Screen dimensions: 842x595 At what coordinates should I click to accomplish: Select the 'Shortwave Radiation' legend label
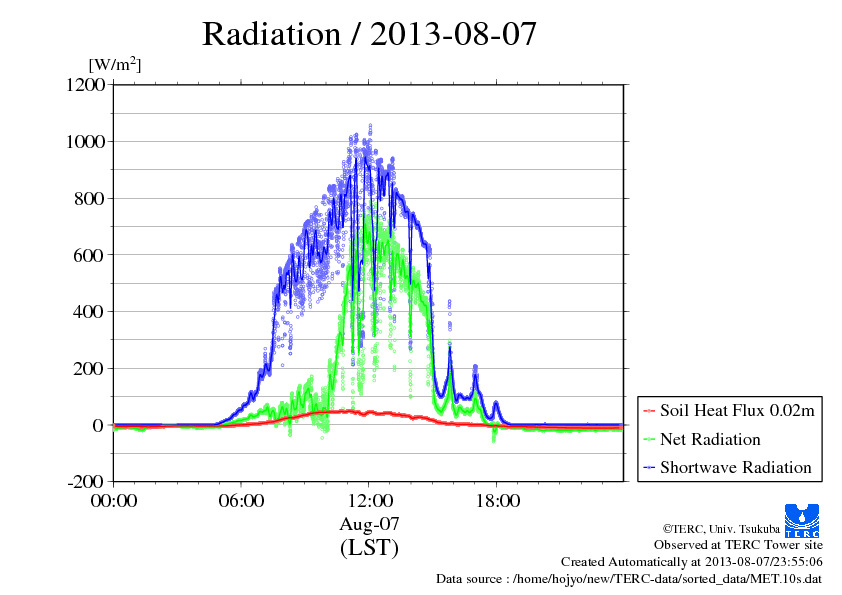coord(736,467)
